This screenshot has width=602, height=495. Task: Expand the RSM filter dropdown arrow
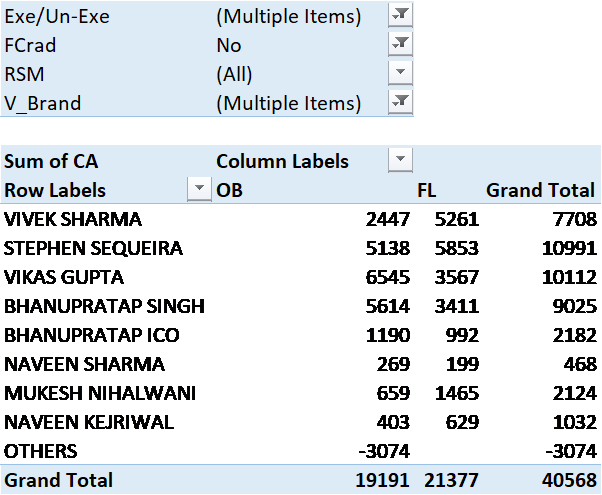tap(400, 74)
